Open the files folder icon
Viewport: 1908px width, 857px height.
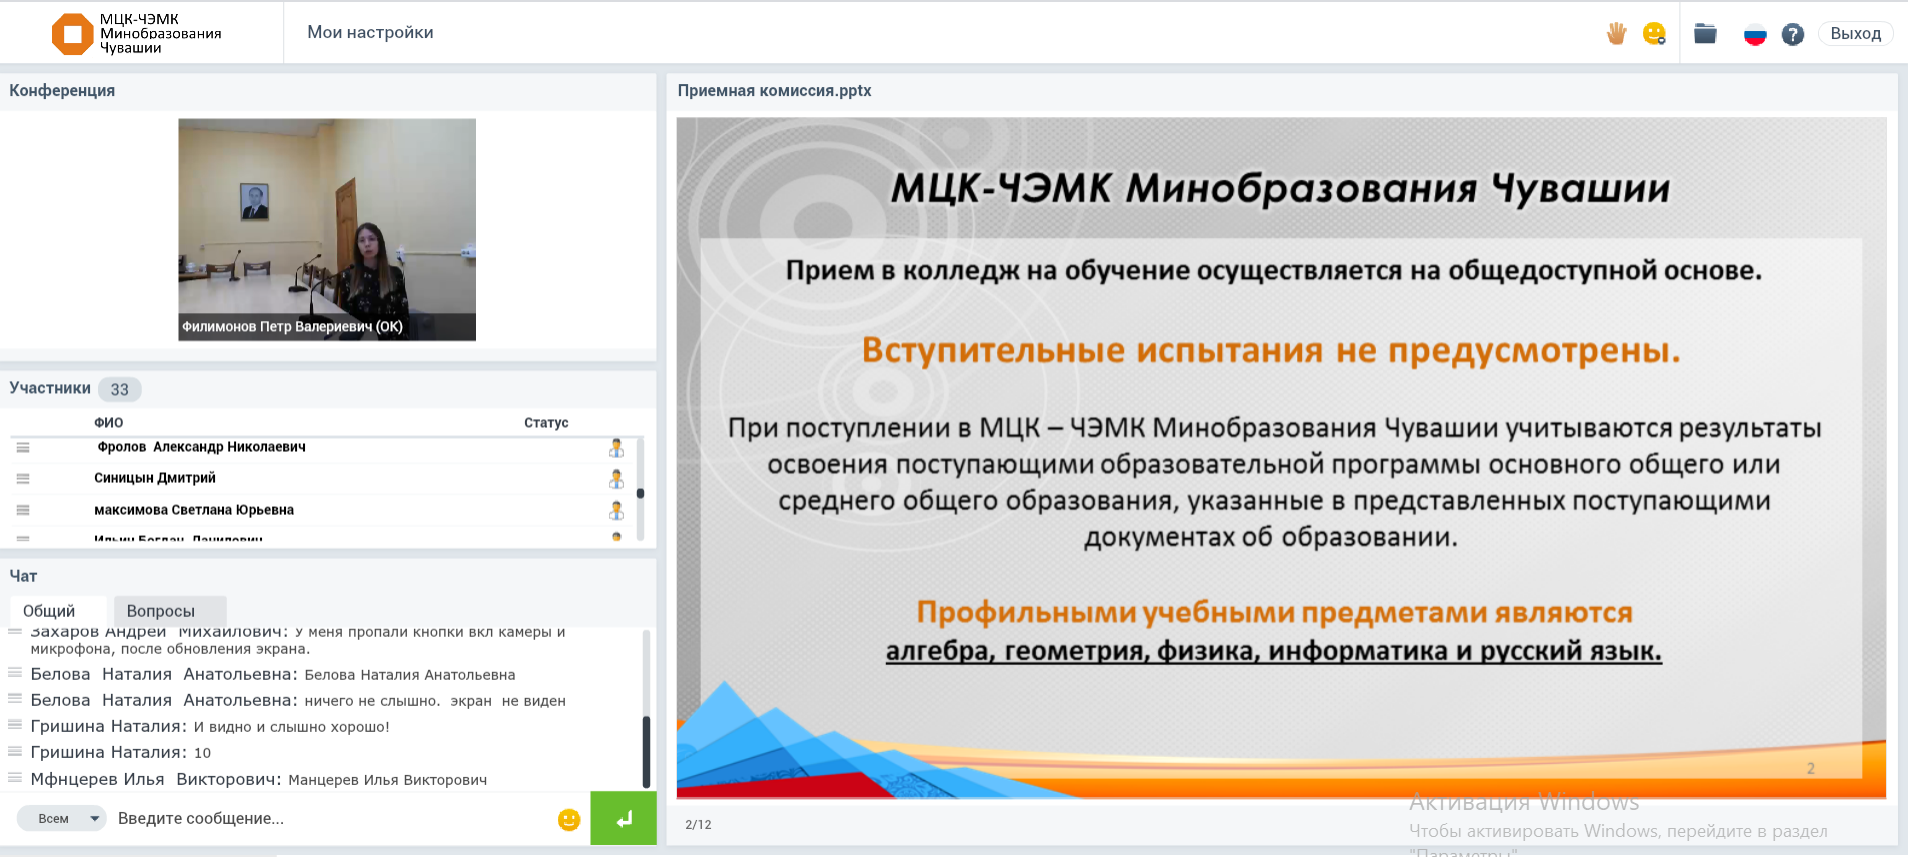[x=1705, y=34]
